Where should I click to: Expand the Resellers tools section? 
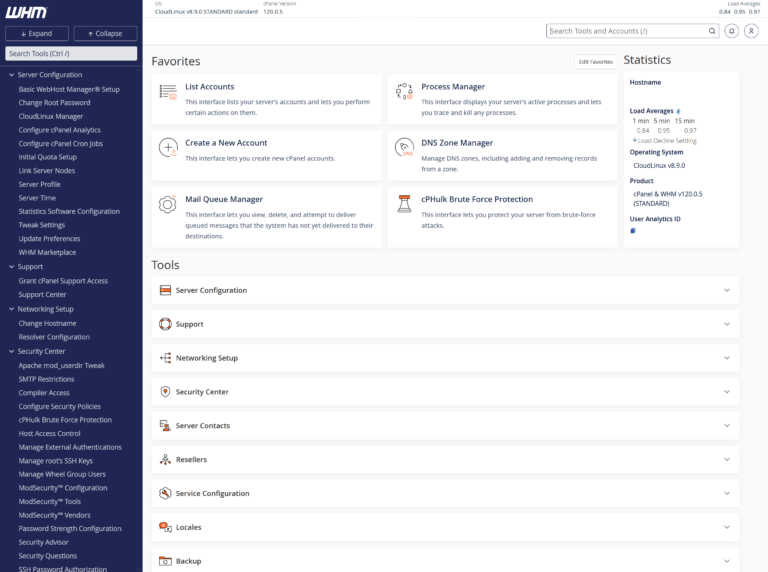(x=727, y=460)
